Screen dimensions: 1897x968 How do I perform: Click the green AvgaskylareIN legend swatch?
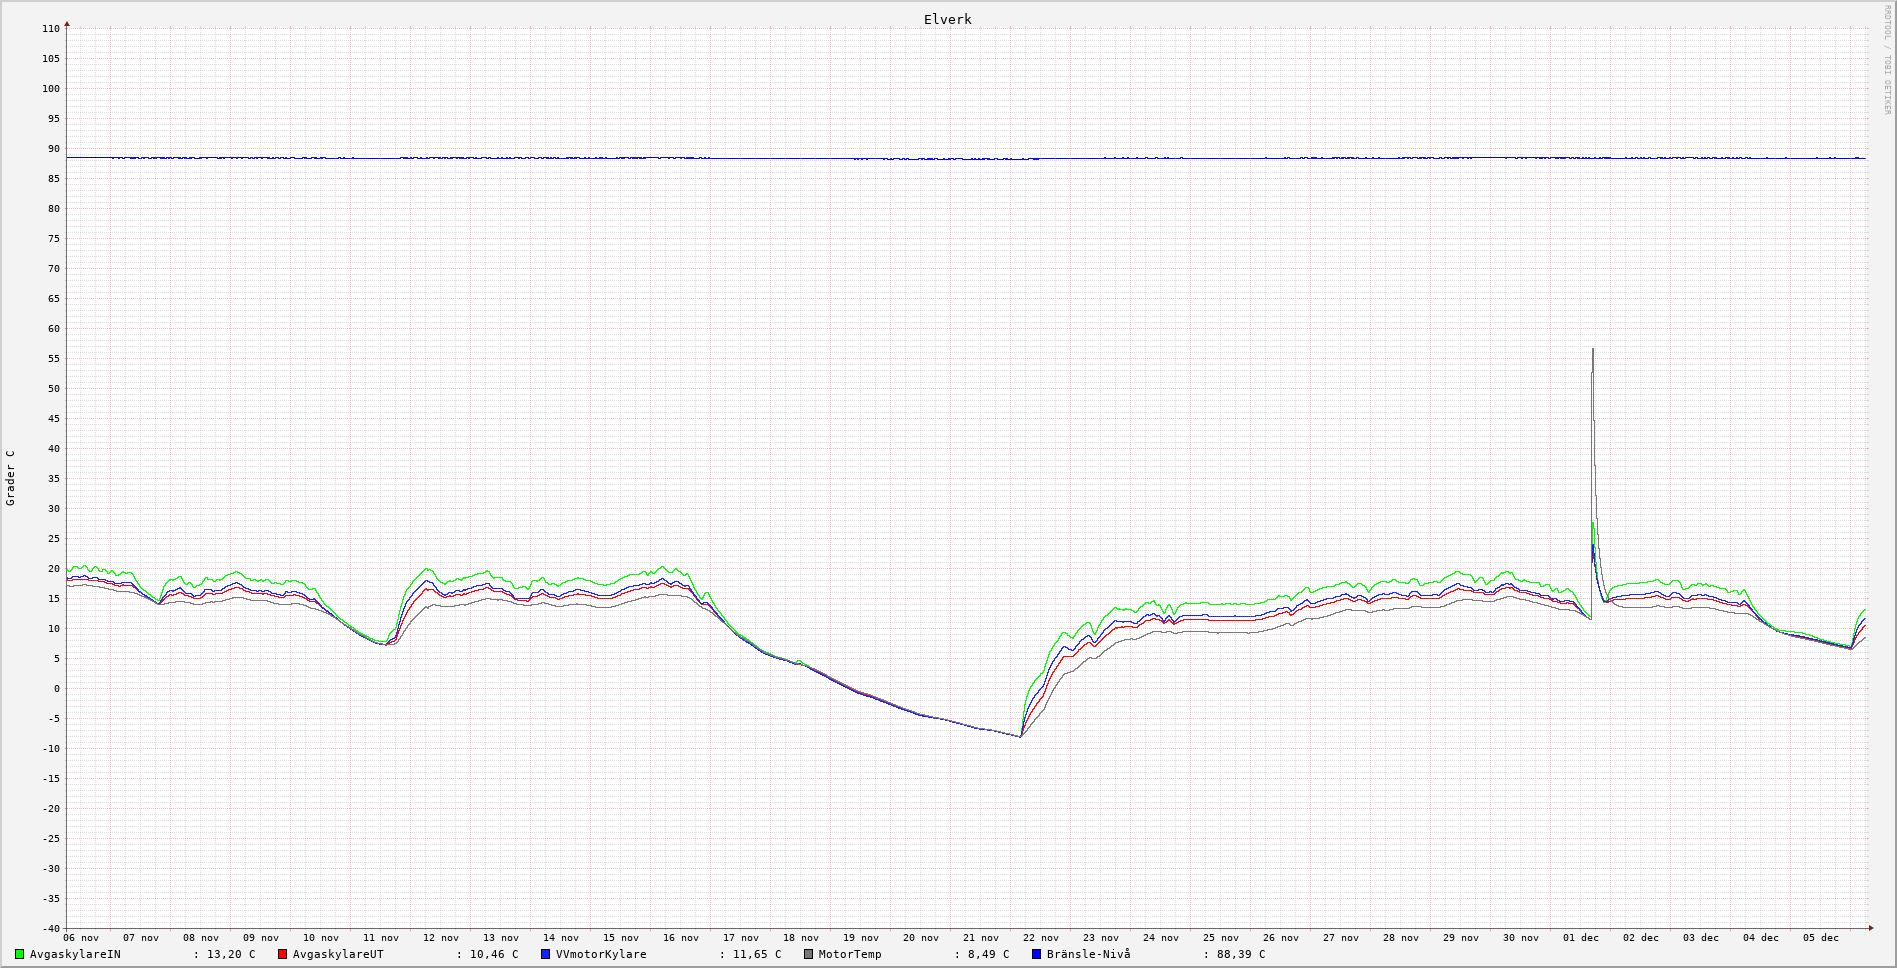point(19,954)
